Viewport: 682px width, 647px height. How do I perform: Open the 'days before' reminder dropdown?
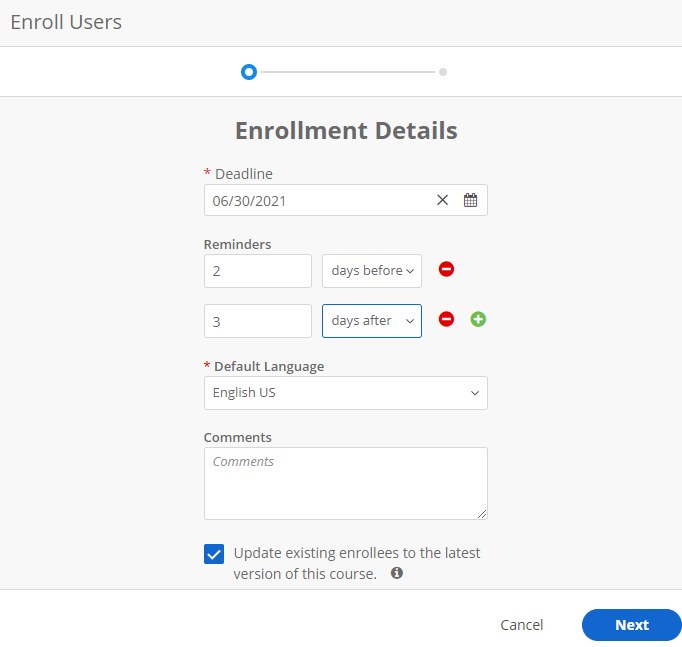point(372,270)
